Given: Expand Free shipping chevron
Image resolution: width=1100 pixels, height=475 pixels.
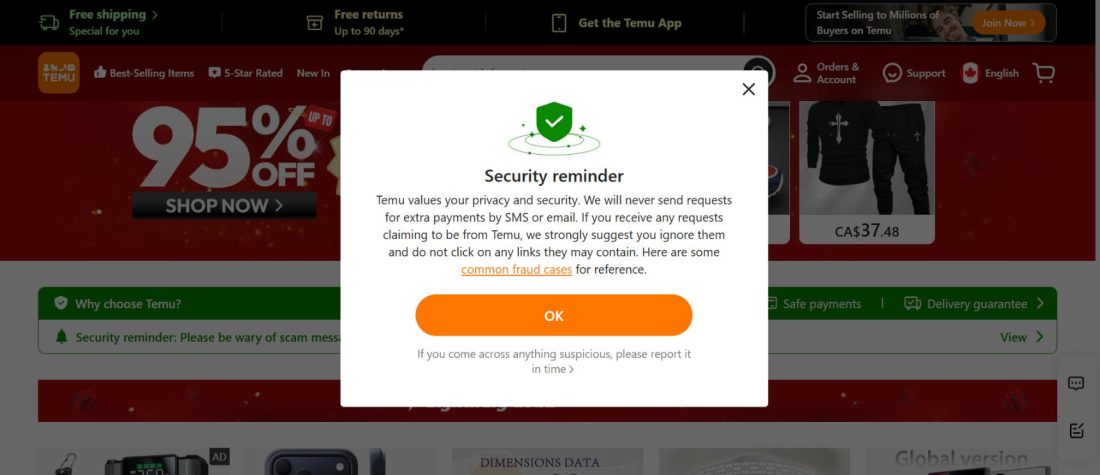Looking at the screenshot, I should (155, 14).
